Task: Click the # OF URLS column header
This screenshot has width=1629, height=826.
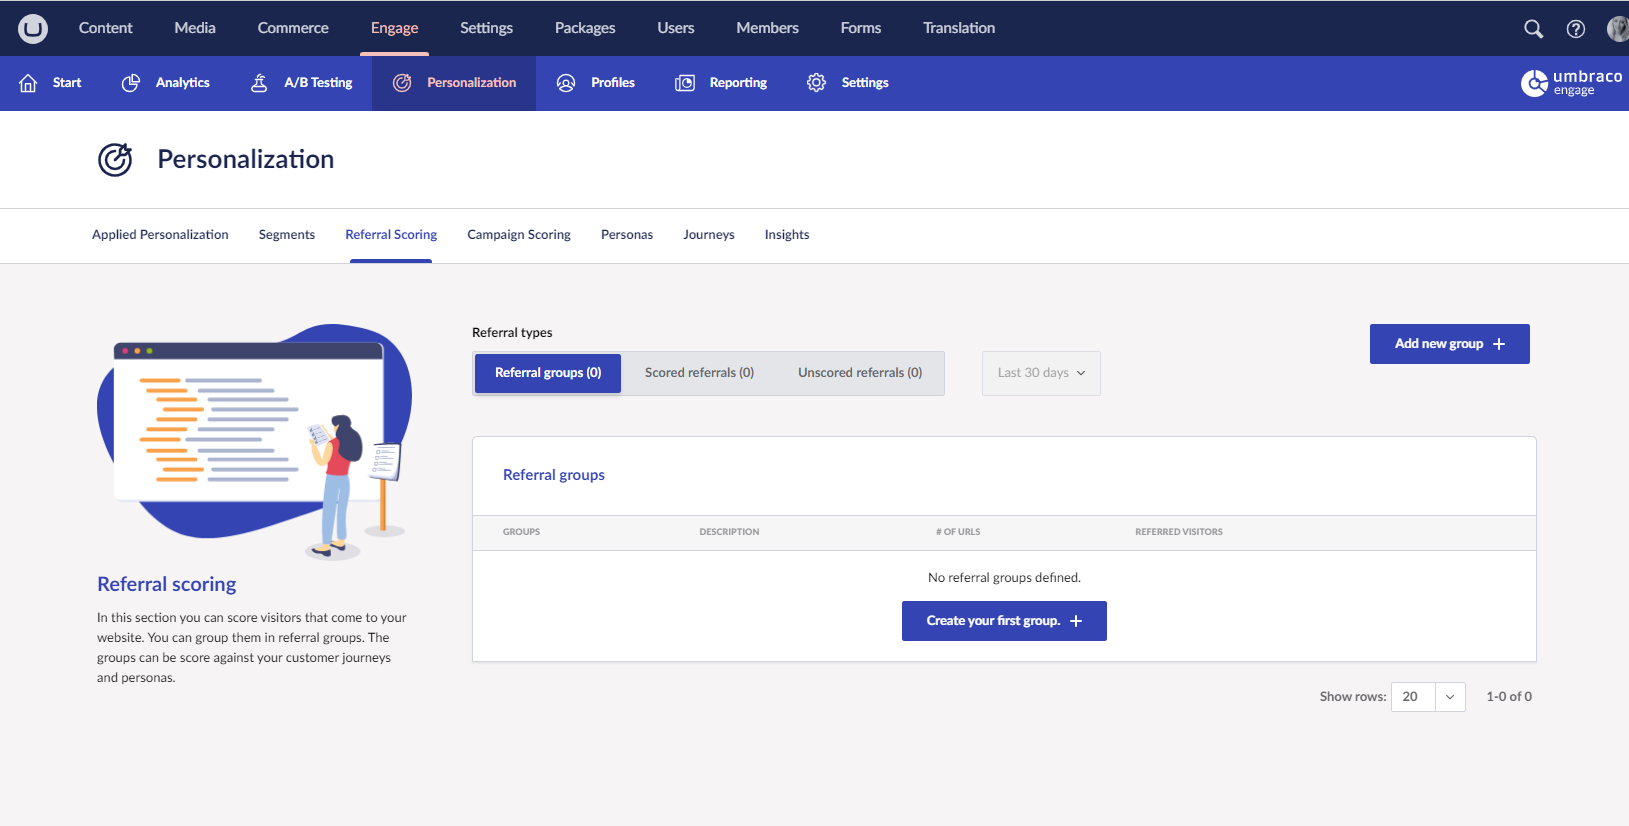Action: point(958,532)
